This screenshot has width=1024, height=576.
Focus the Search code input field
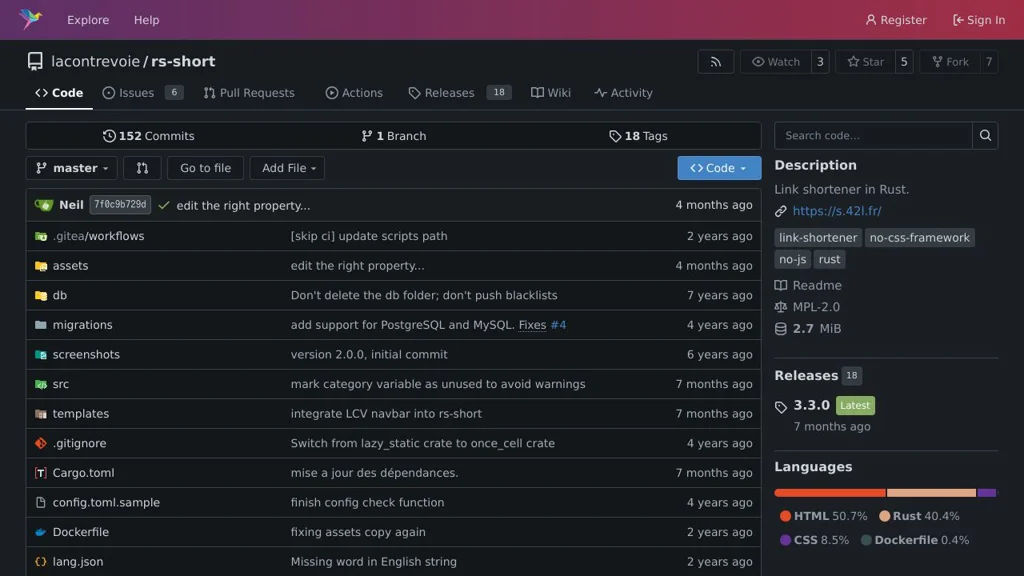pos(873,136)
